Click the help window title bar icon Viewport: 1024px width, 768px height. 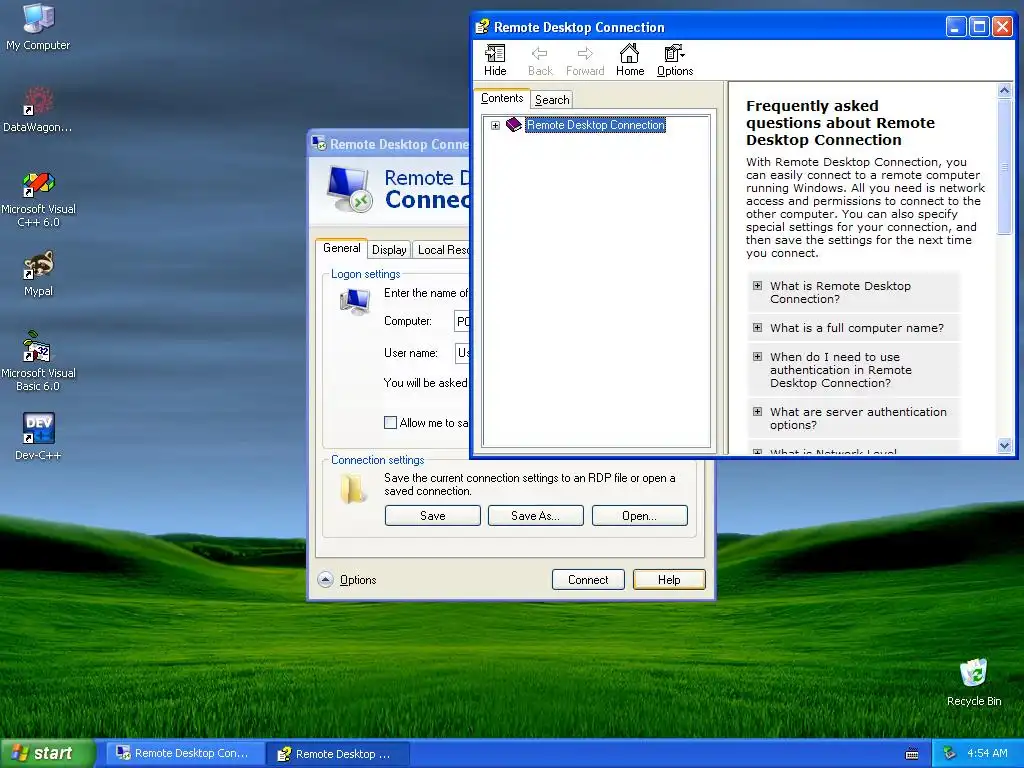(x=482, y=27)
